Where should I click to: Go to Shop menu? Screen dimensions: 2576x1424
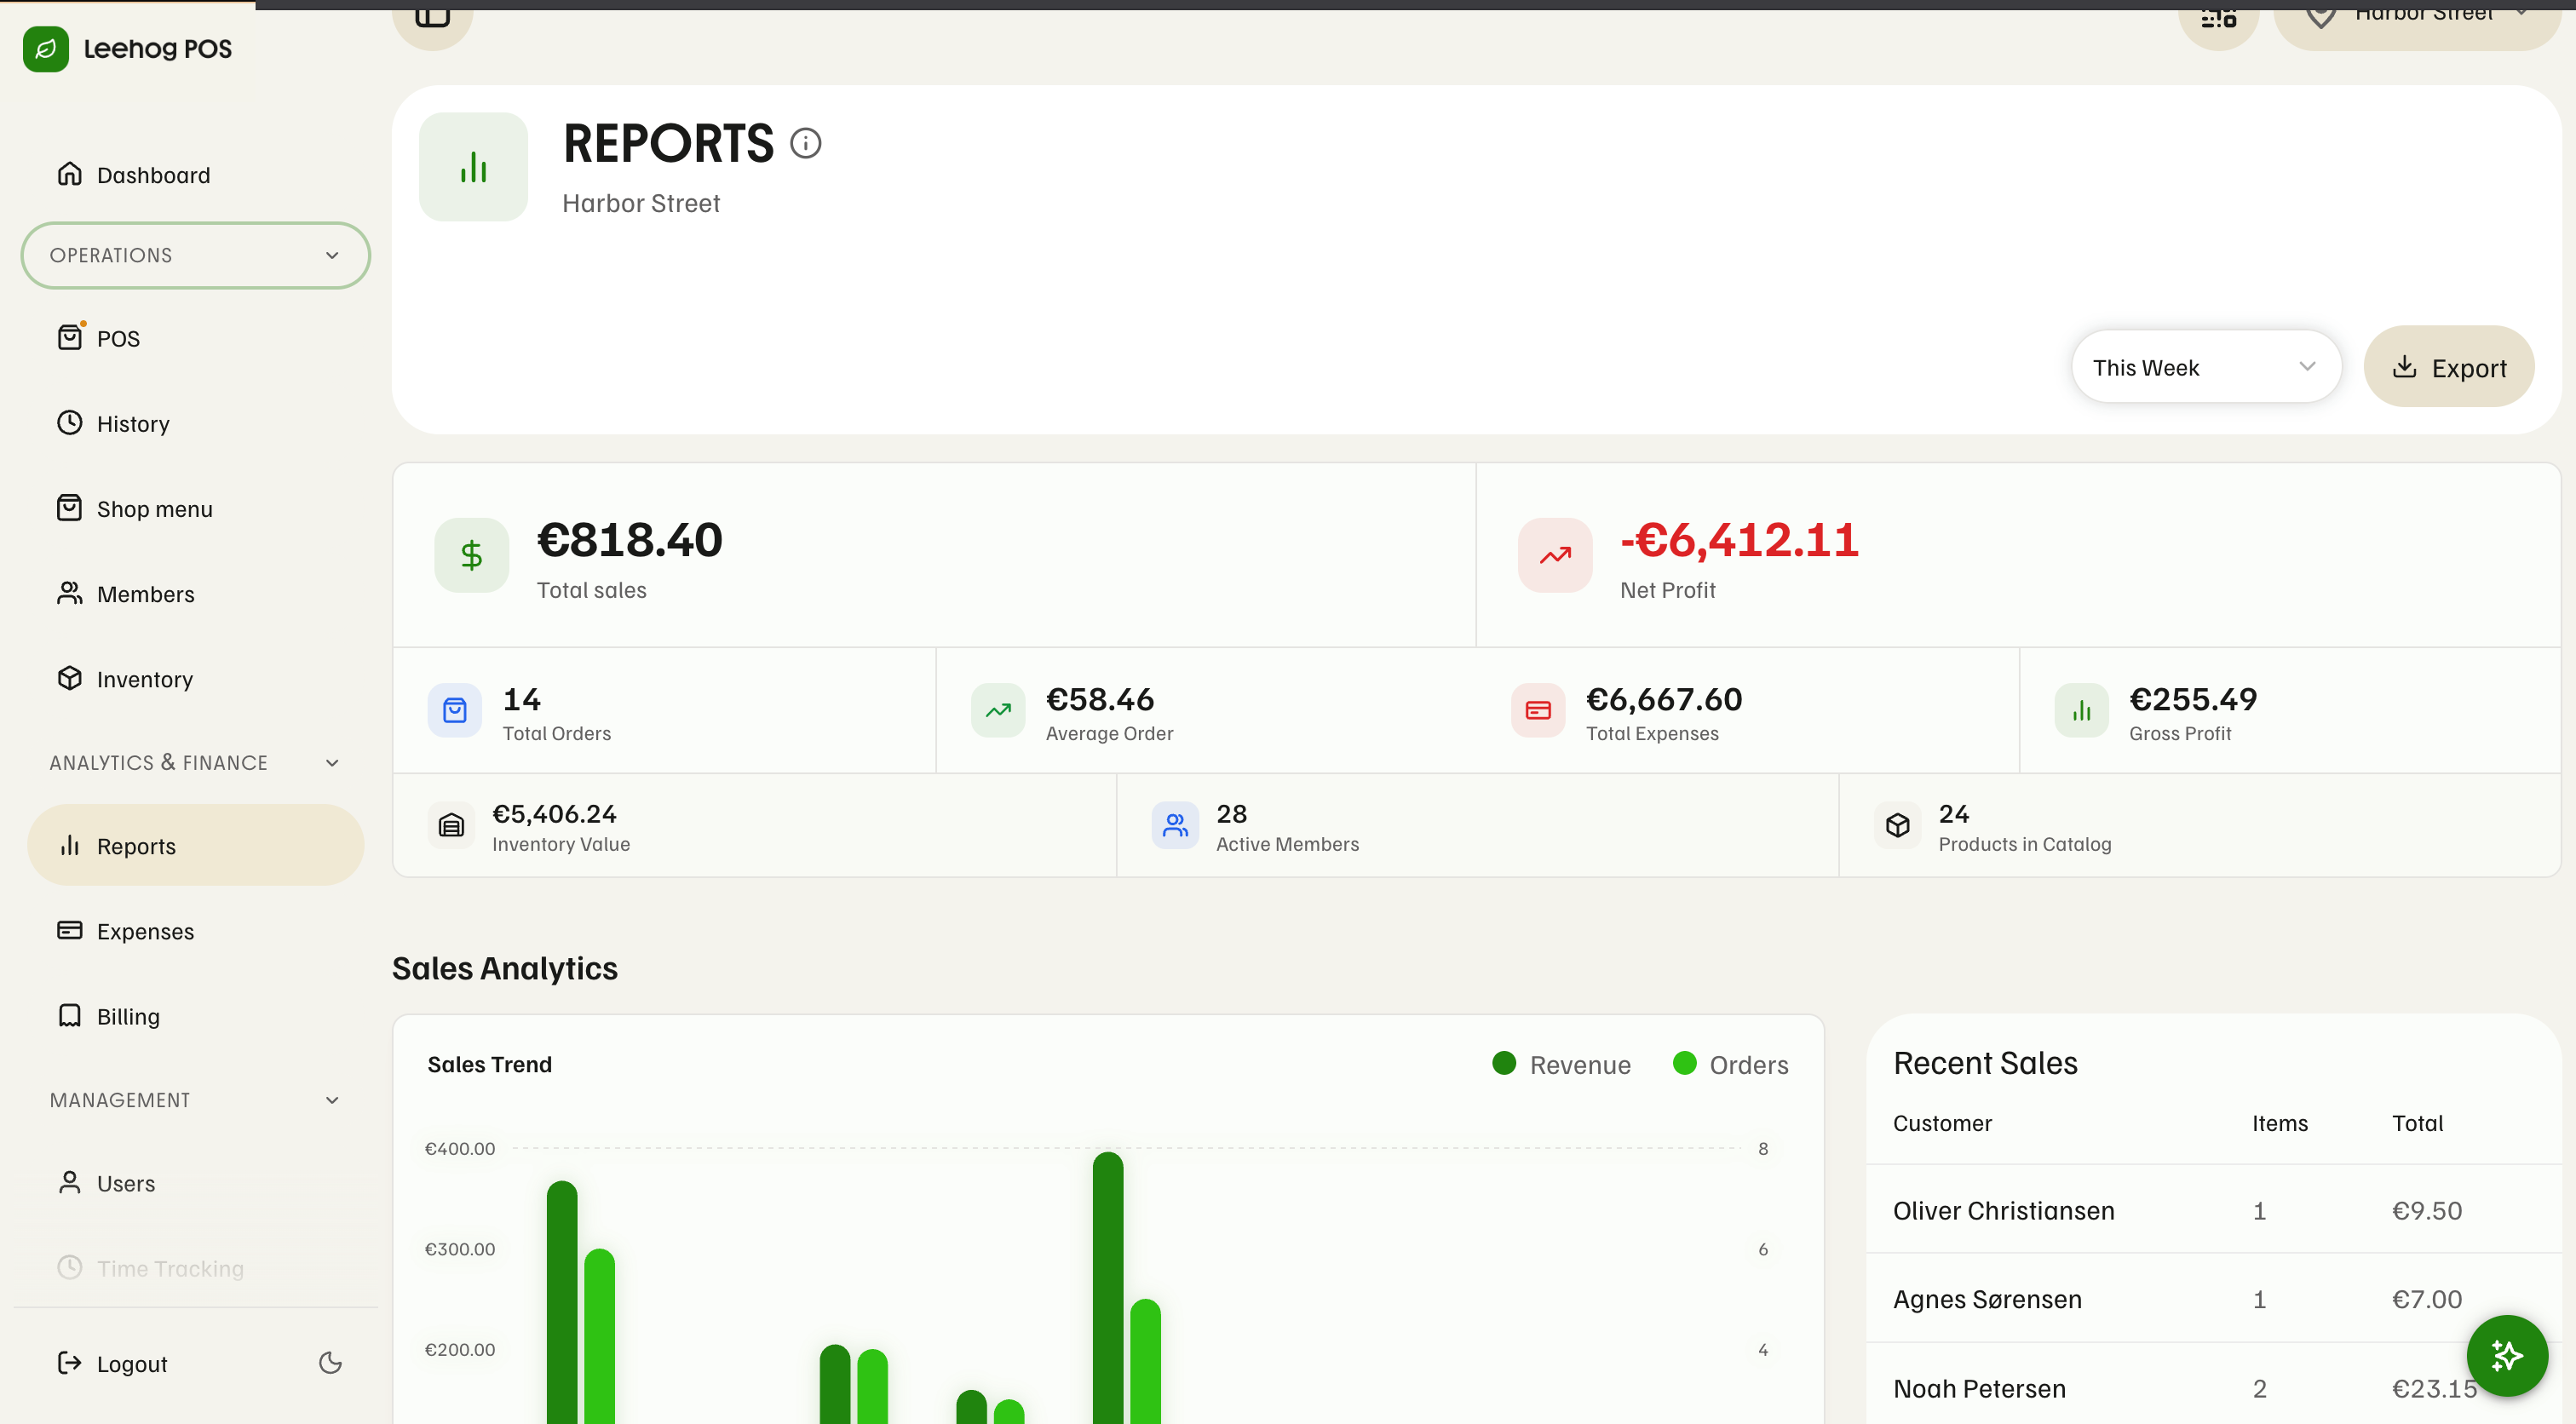(195, 509)
